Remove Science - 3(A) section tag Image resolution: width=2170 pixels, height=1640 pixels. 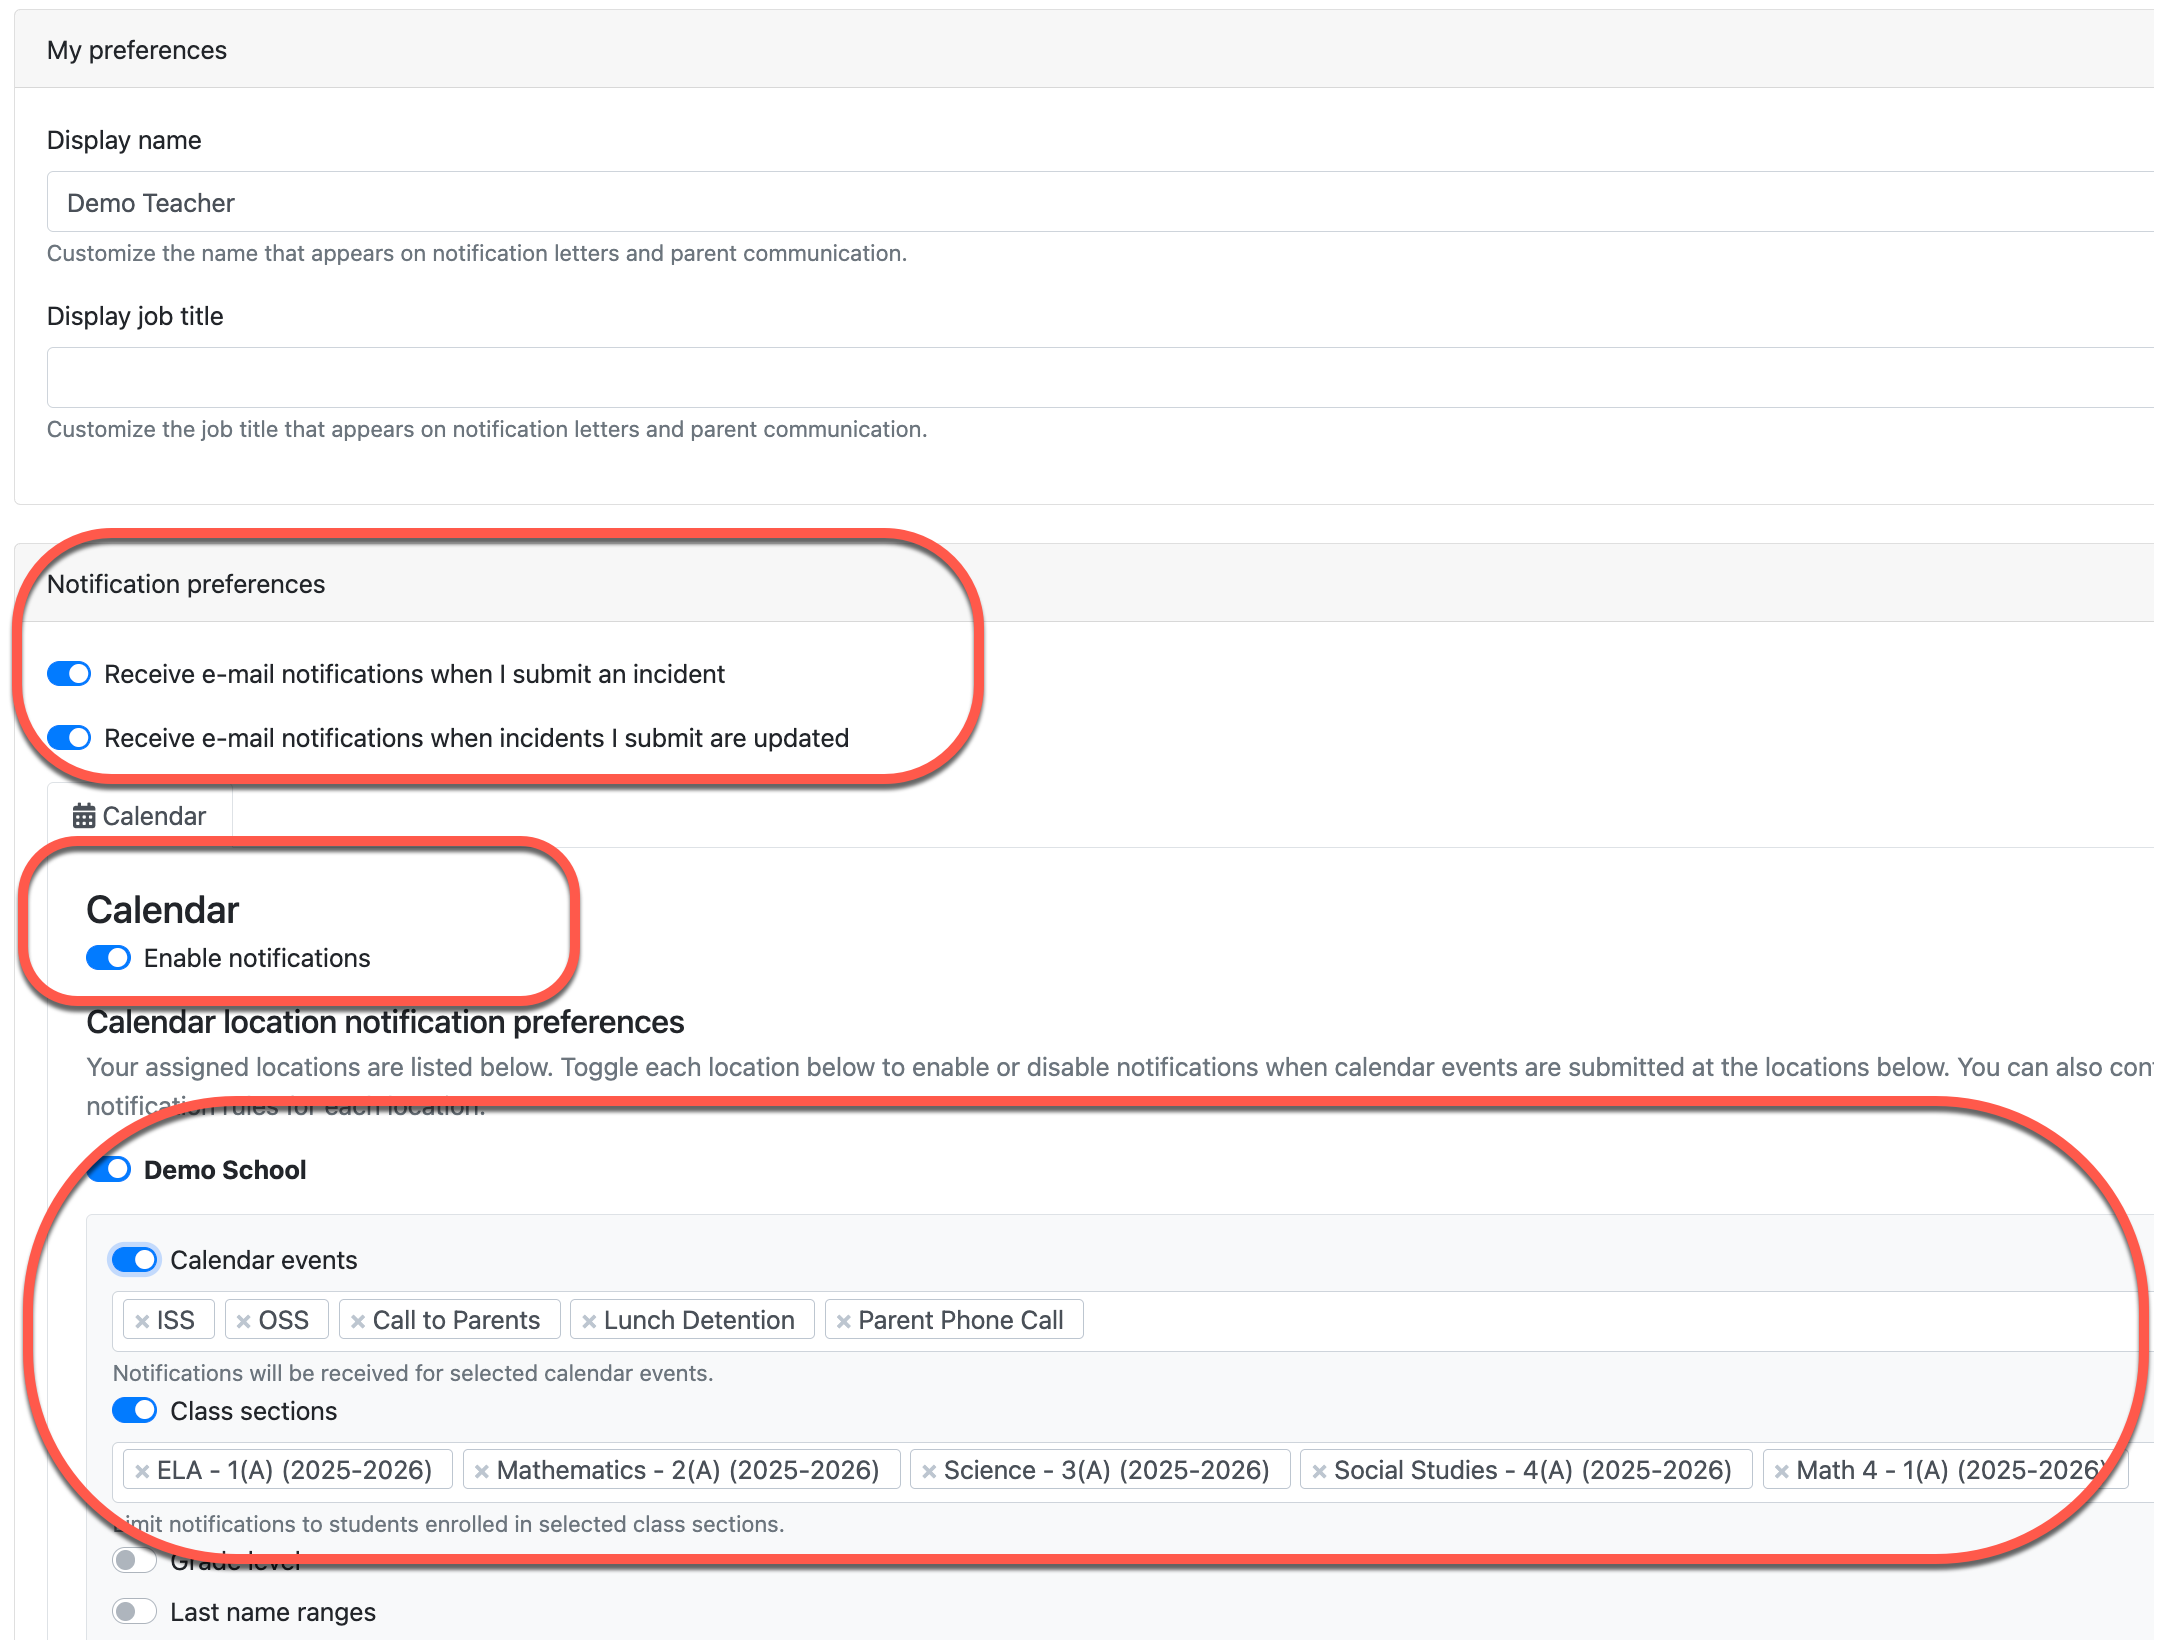tap(928, 1471)
